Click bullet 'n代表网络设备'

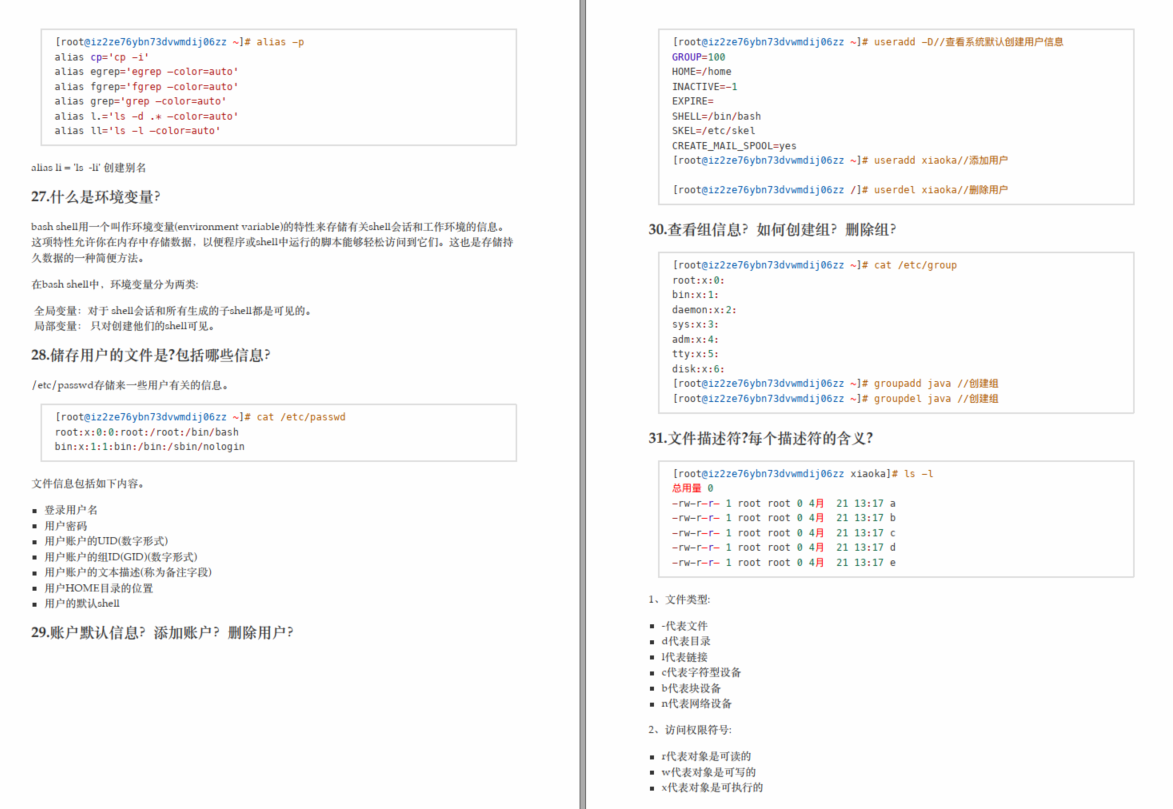tap(696, 703)
